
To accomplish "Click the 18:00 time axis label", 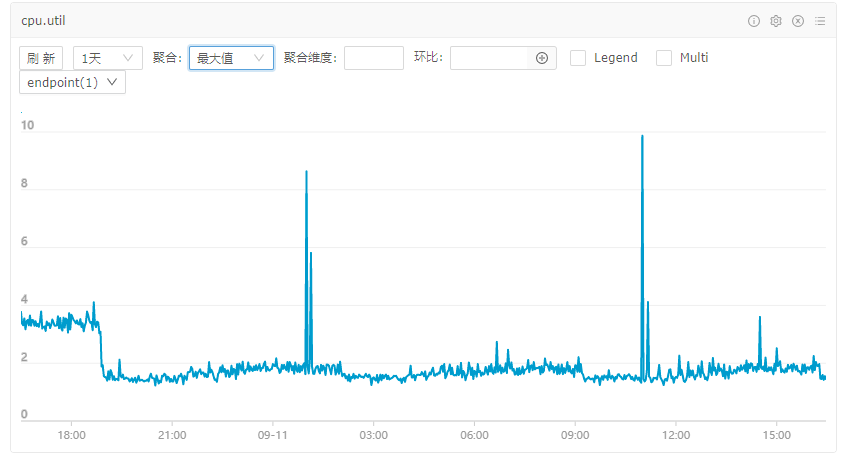I will [x=71, y=435].
